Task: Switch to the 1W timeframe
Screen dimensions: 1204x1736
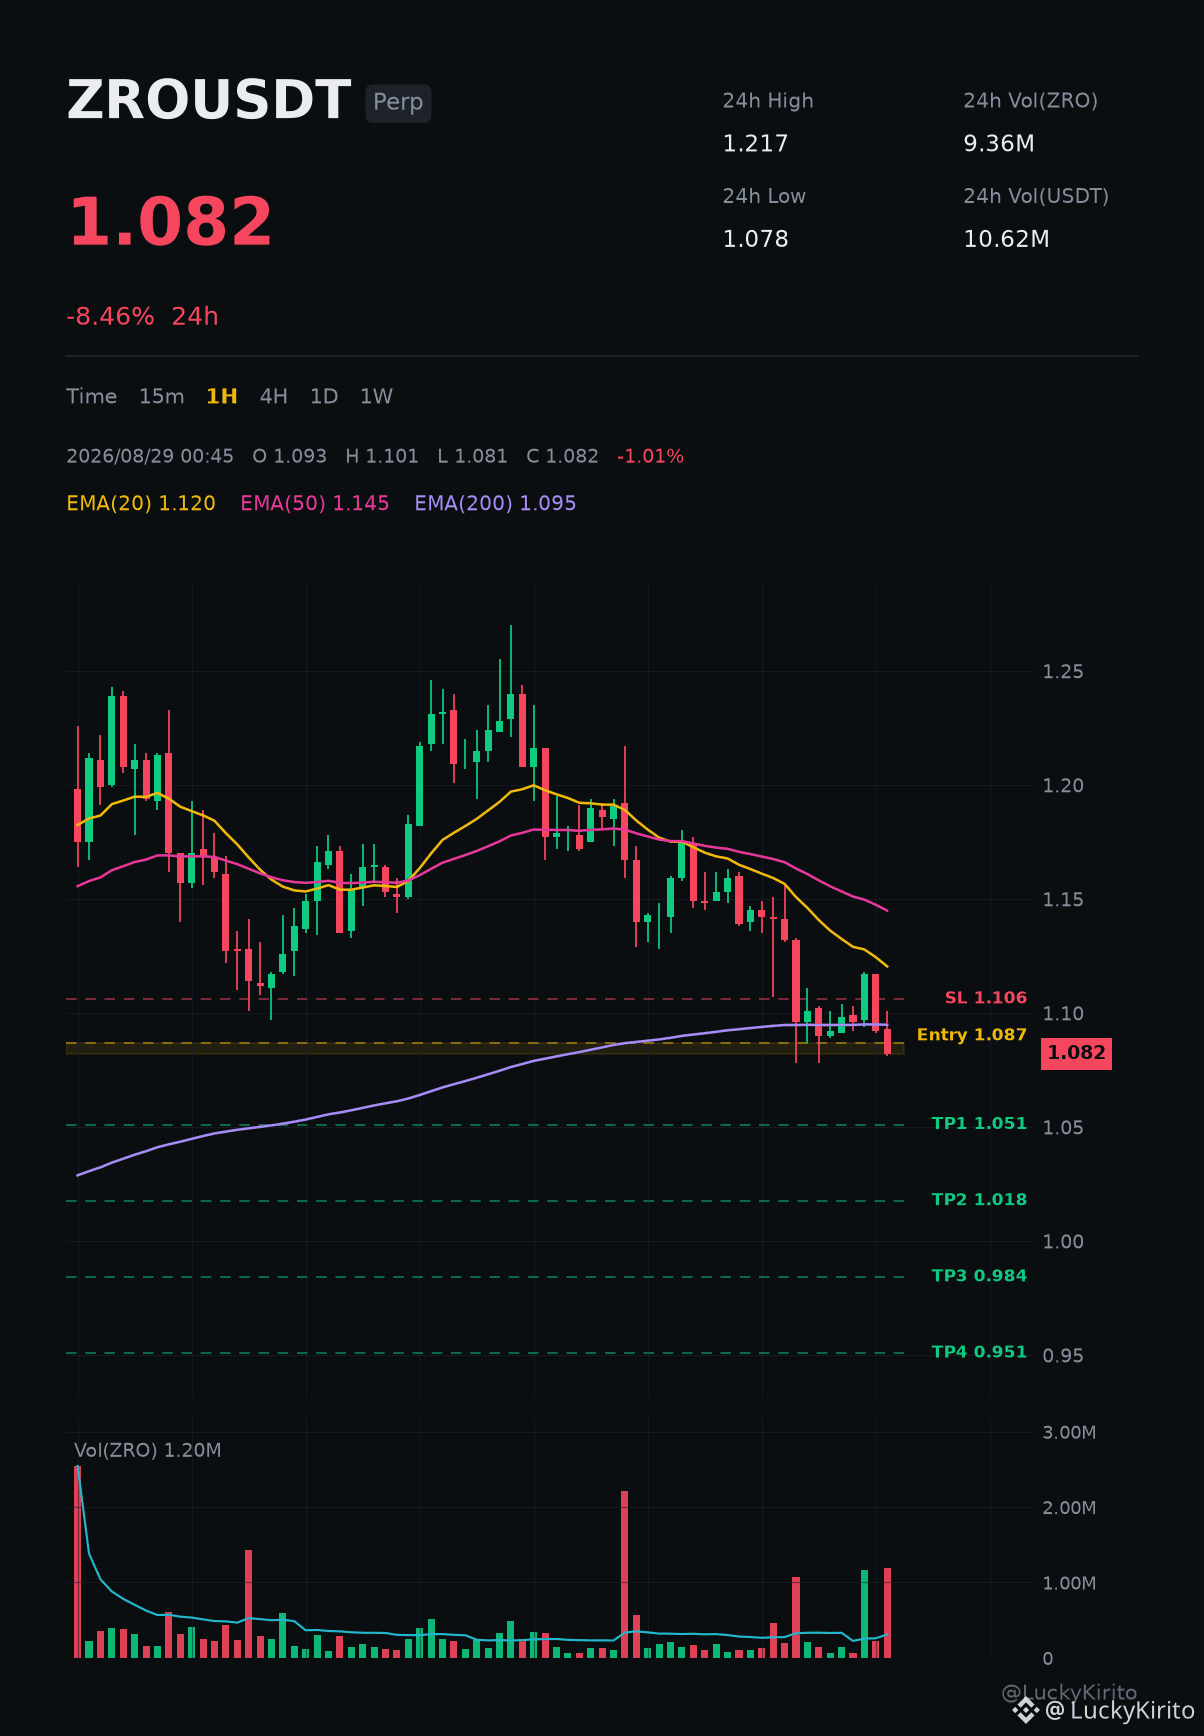Action: click(376, 397)
